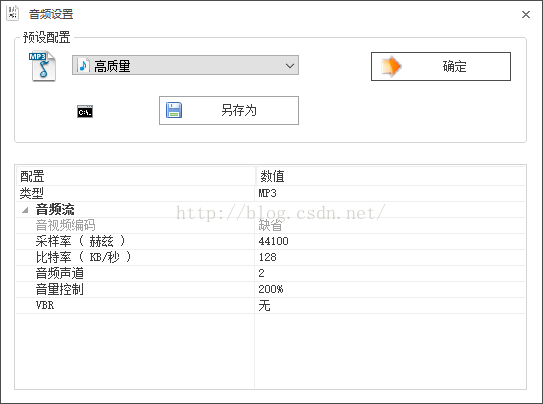Select the 采样率（赫兹）row
The width and height of the screenshot is (543, 404).
click(x=270, y=241)
